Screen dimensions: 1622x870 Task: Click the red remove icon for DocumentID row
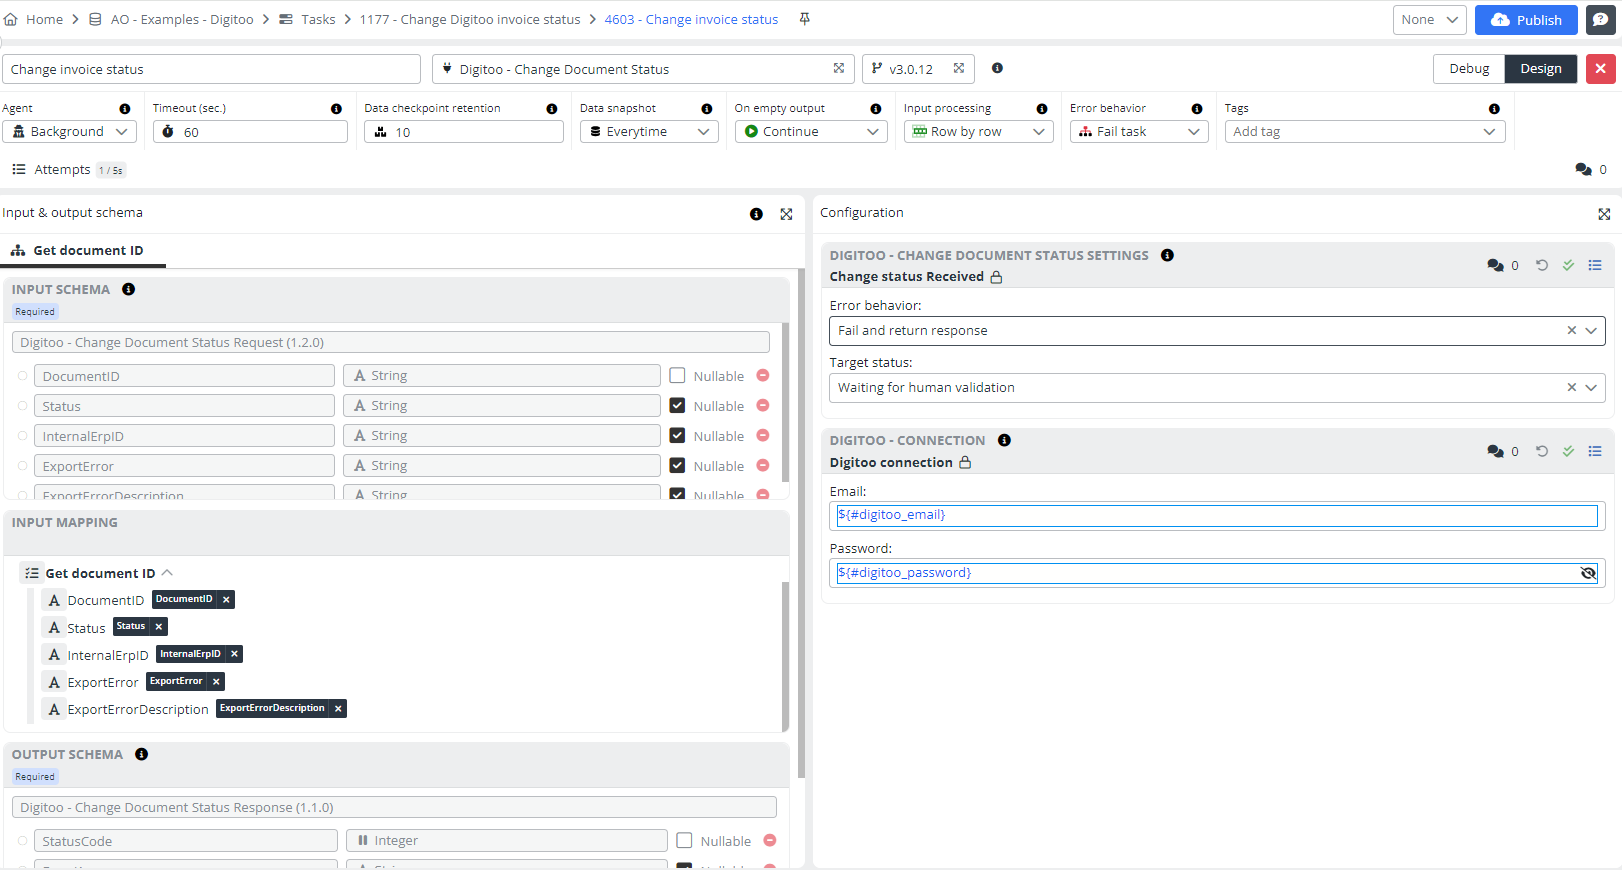pos(763,376)
